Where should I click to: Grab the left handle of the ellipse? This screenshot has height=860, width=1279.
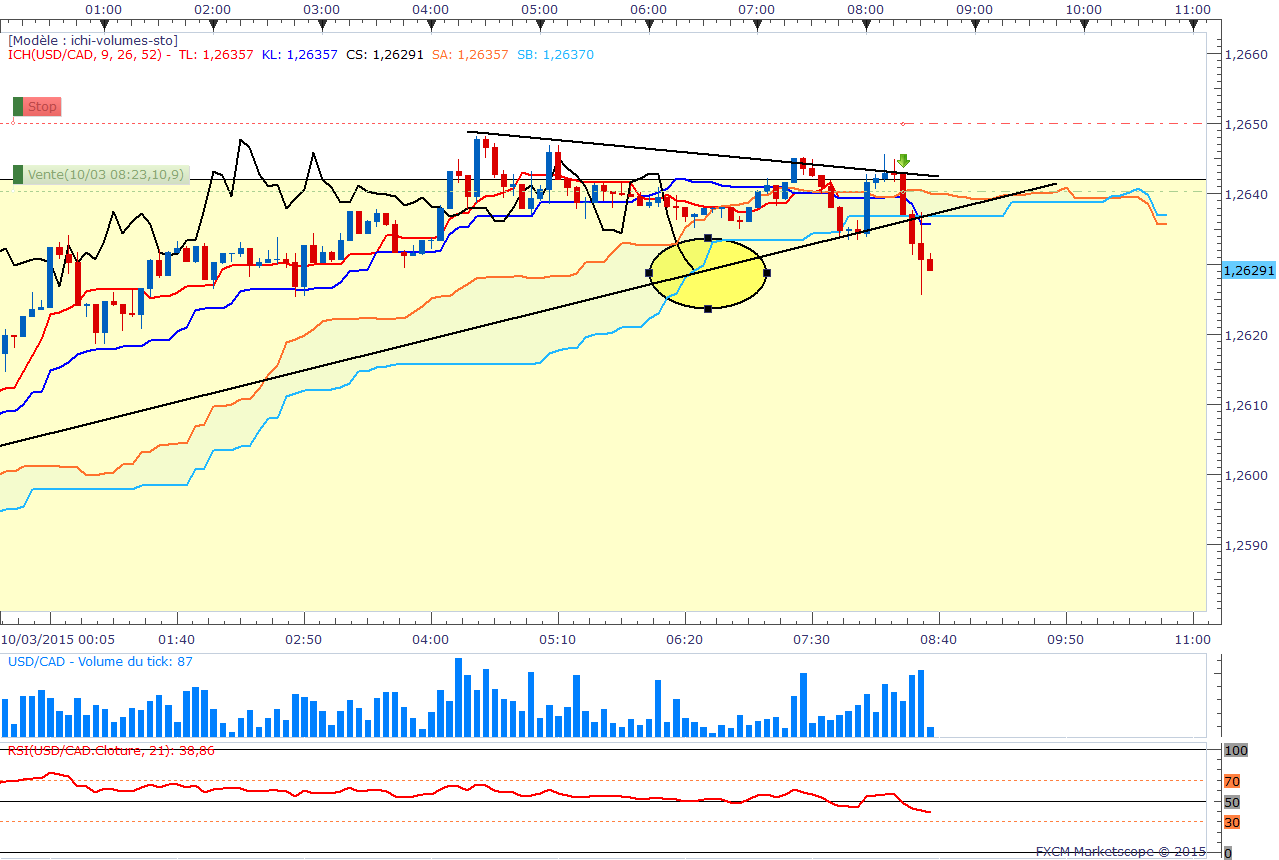click(649, 273)
